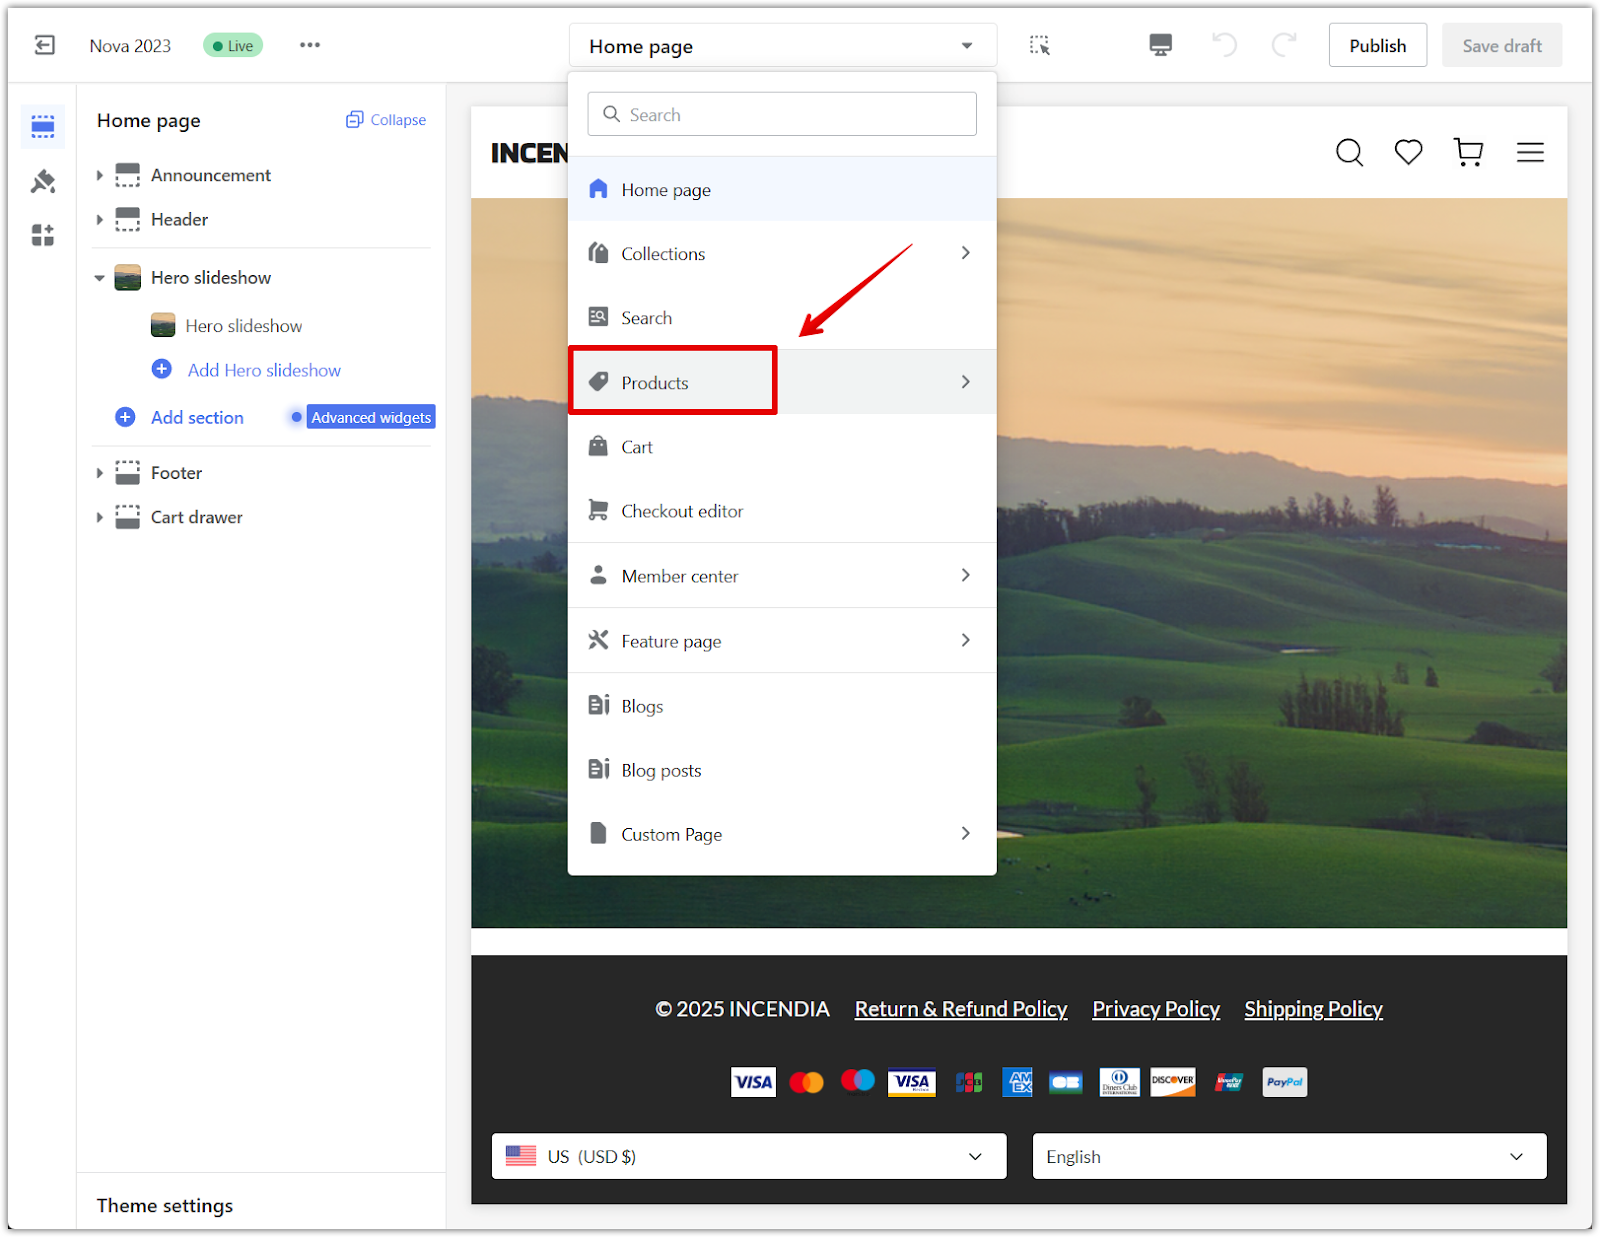Click the wishlist heart icon in preview
Image resolution: width=1600 pixels, height=1237 pixels.
click(1408, 152)
